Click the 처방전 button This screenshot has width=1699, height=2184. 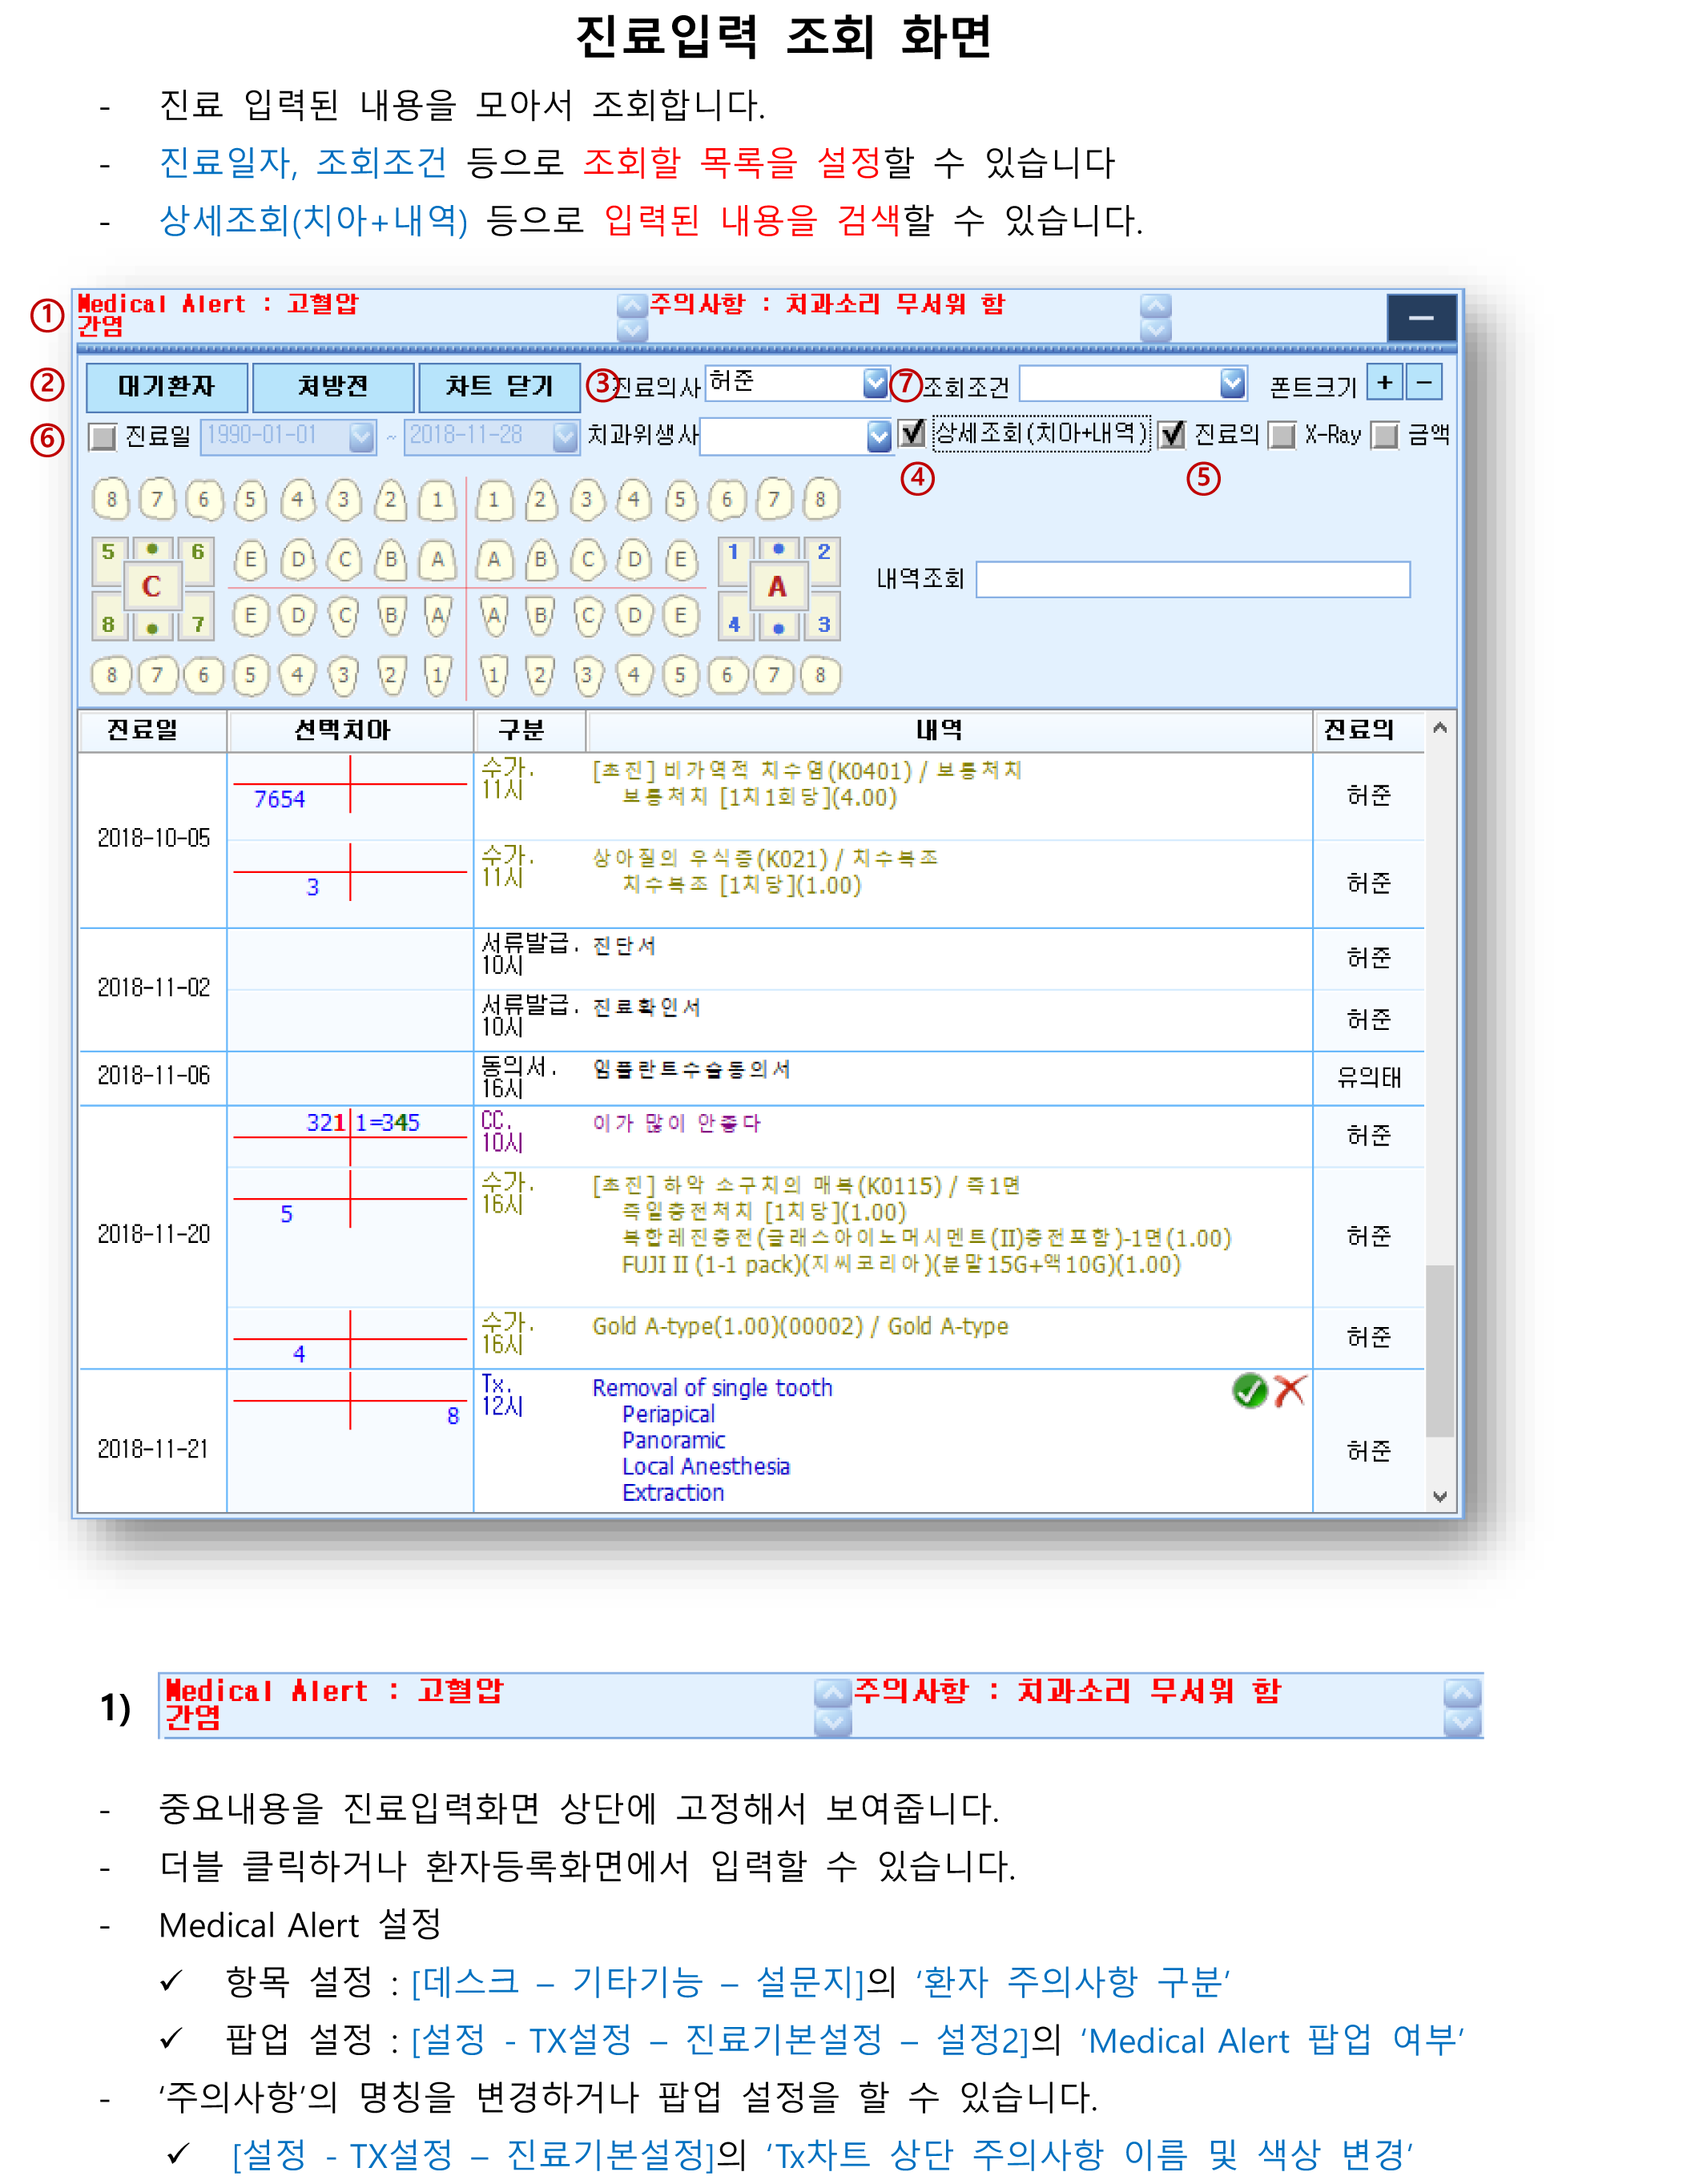tap(333, 387)
